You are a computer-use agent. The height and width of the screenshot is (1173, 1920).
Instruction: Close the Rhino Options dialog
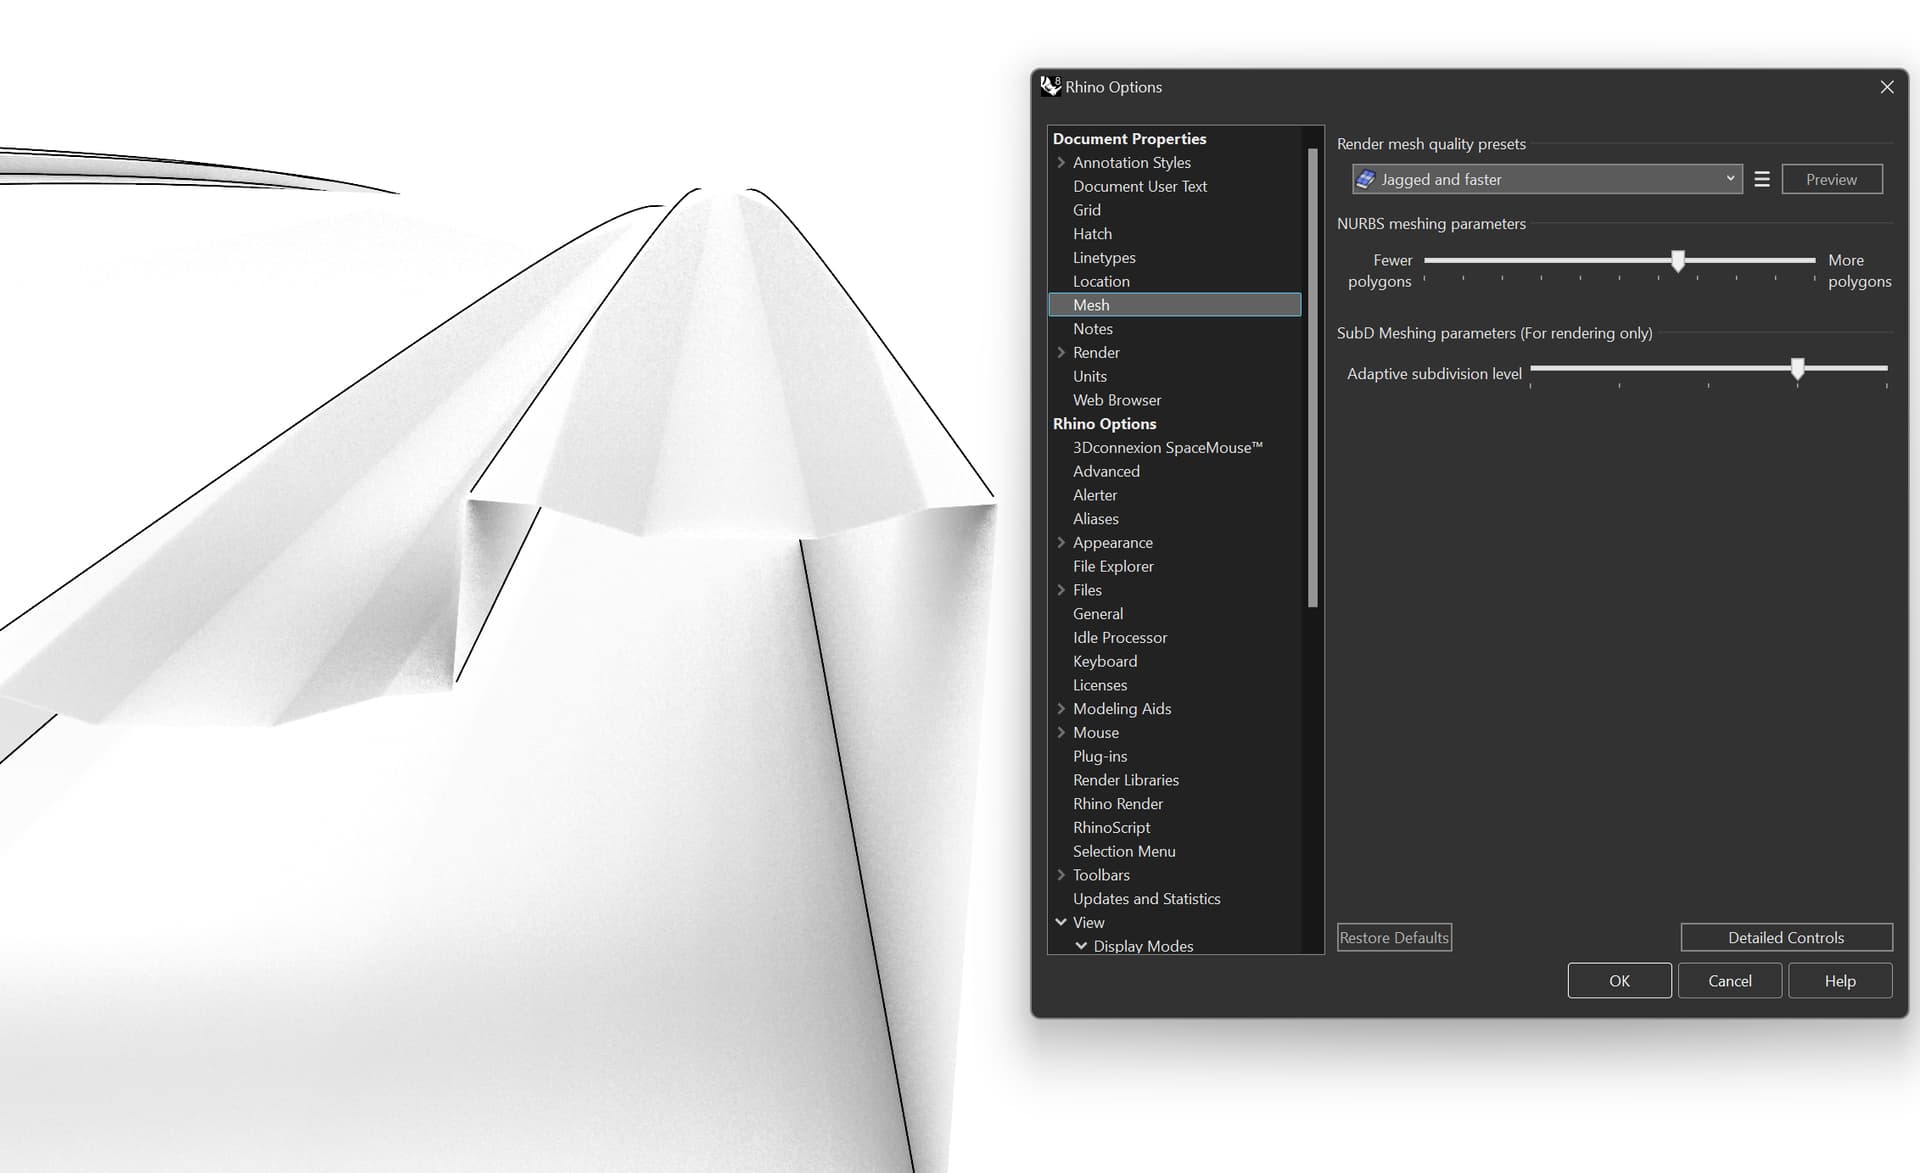(1886, 87)
